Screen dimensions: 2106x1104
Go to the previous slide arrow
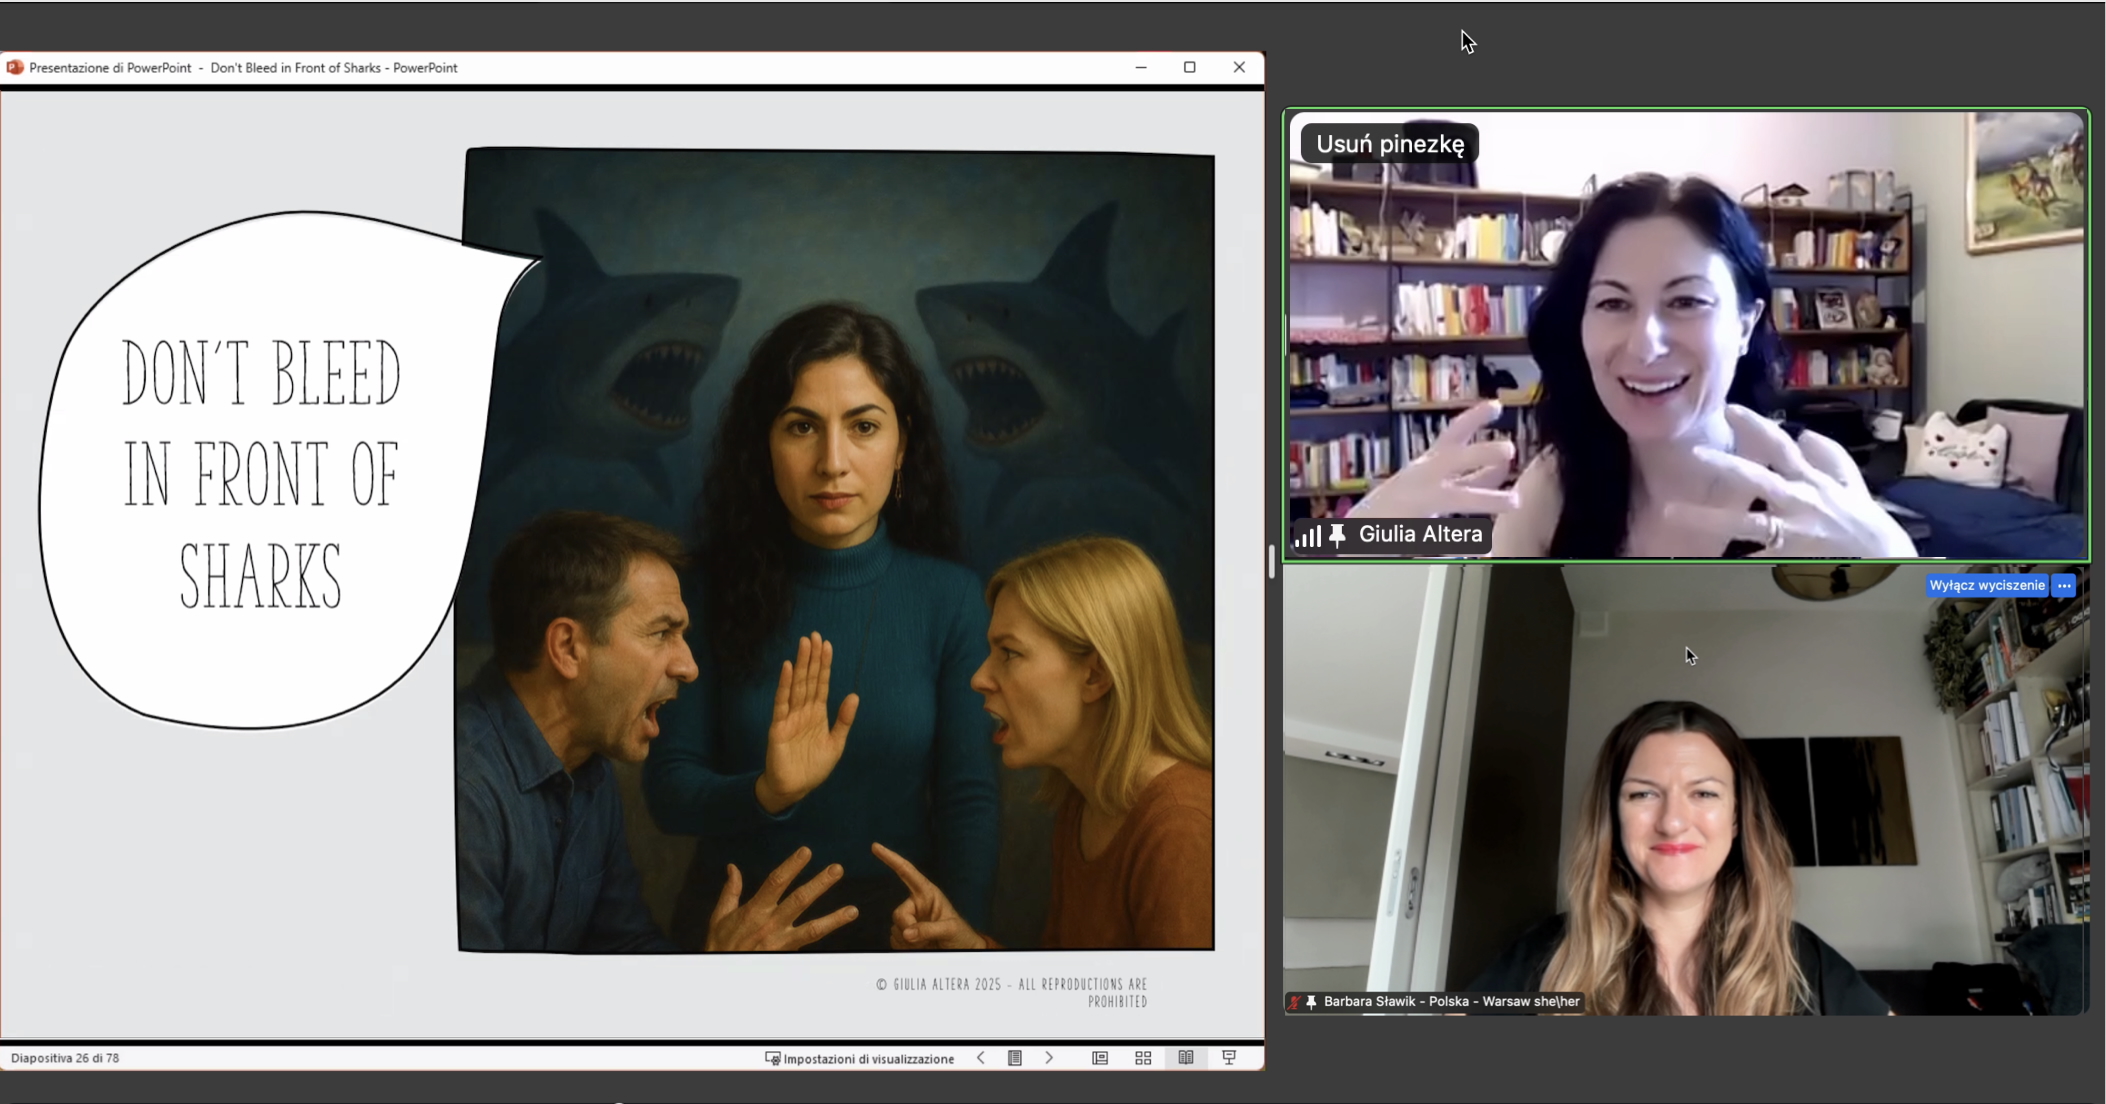981,1058
